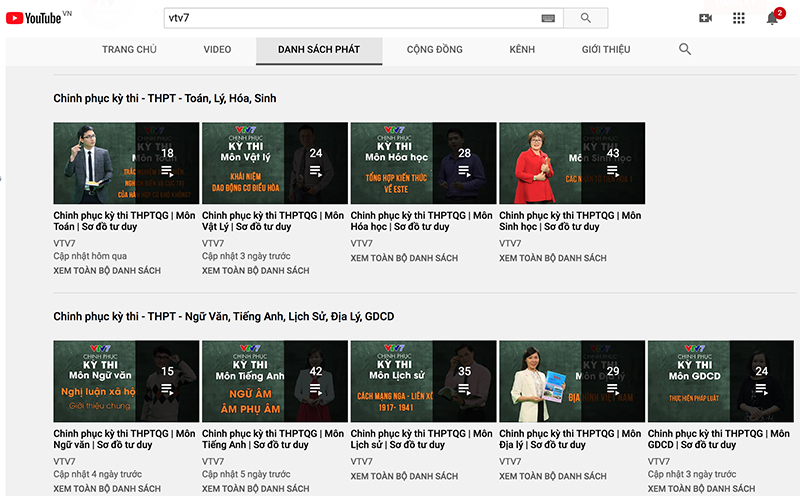The image size is (800, 496).
Task: Switch to the TRANG CHỦ tab
Action: pos(132,49)
